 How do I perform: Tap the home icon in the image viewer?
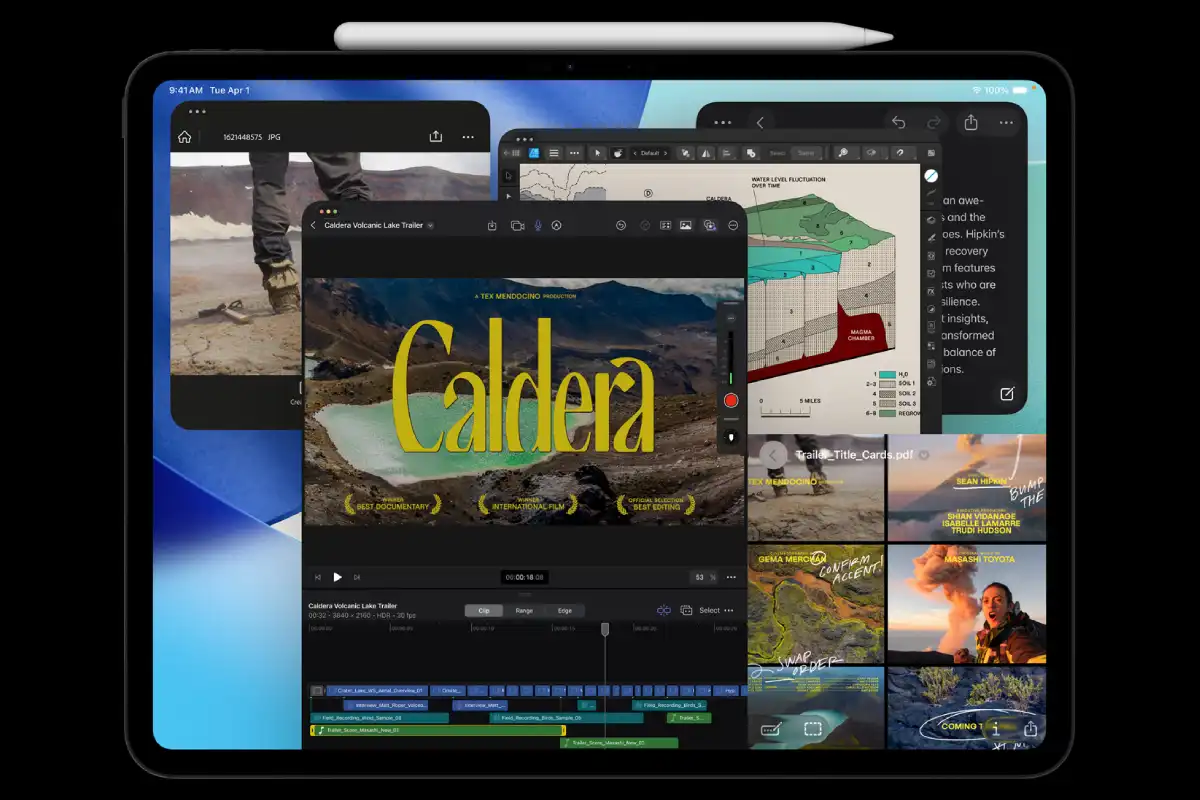[184, 137]
